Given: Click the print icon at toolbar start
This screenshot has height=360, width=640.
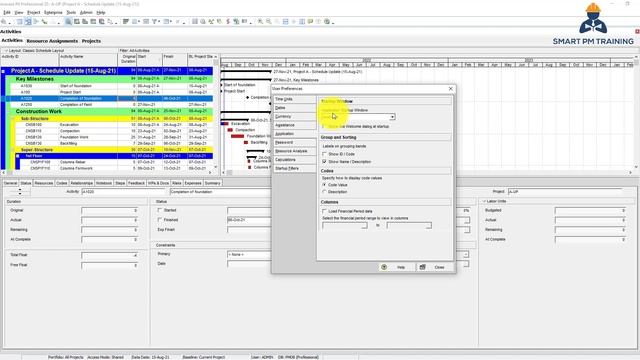Looking at the screenshot, I should click(x=4, y=22).
